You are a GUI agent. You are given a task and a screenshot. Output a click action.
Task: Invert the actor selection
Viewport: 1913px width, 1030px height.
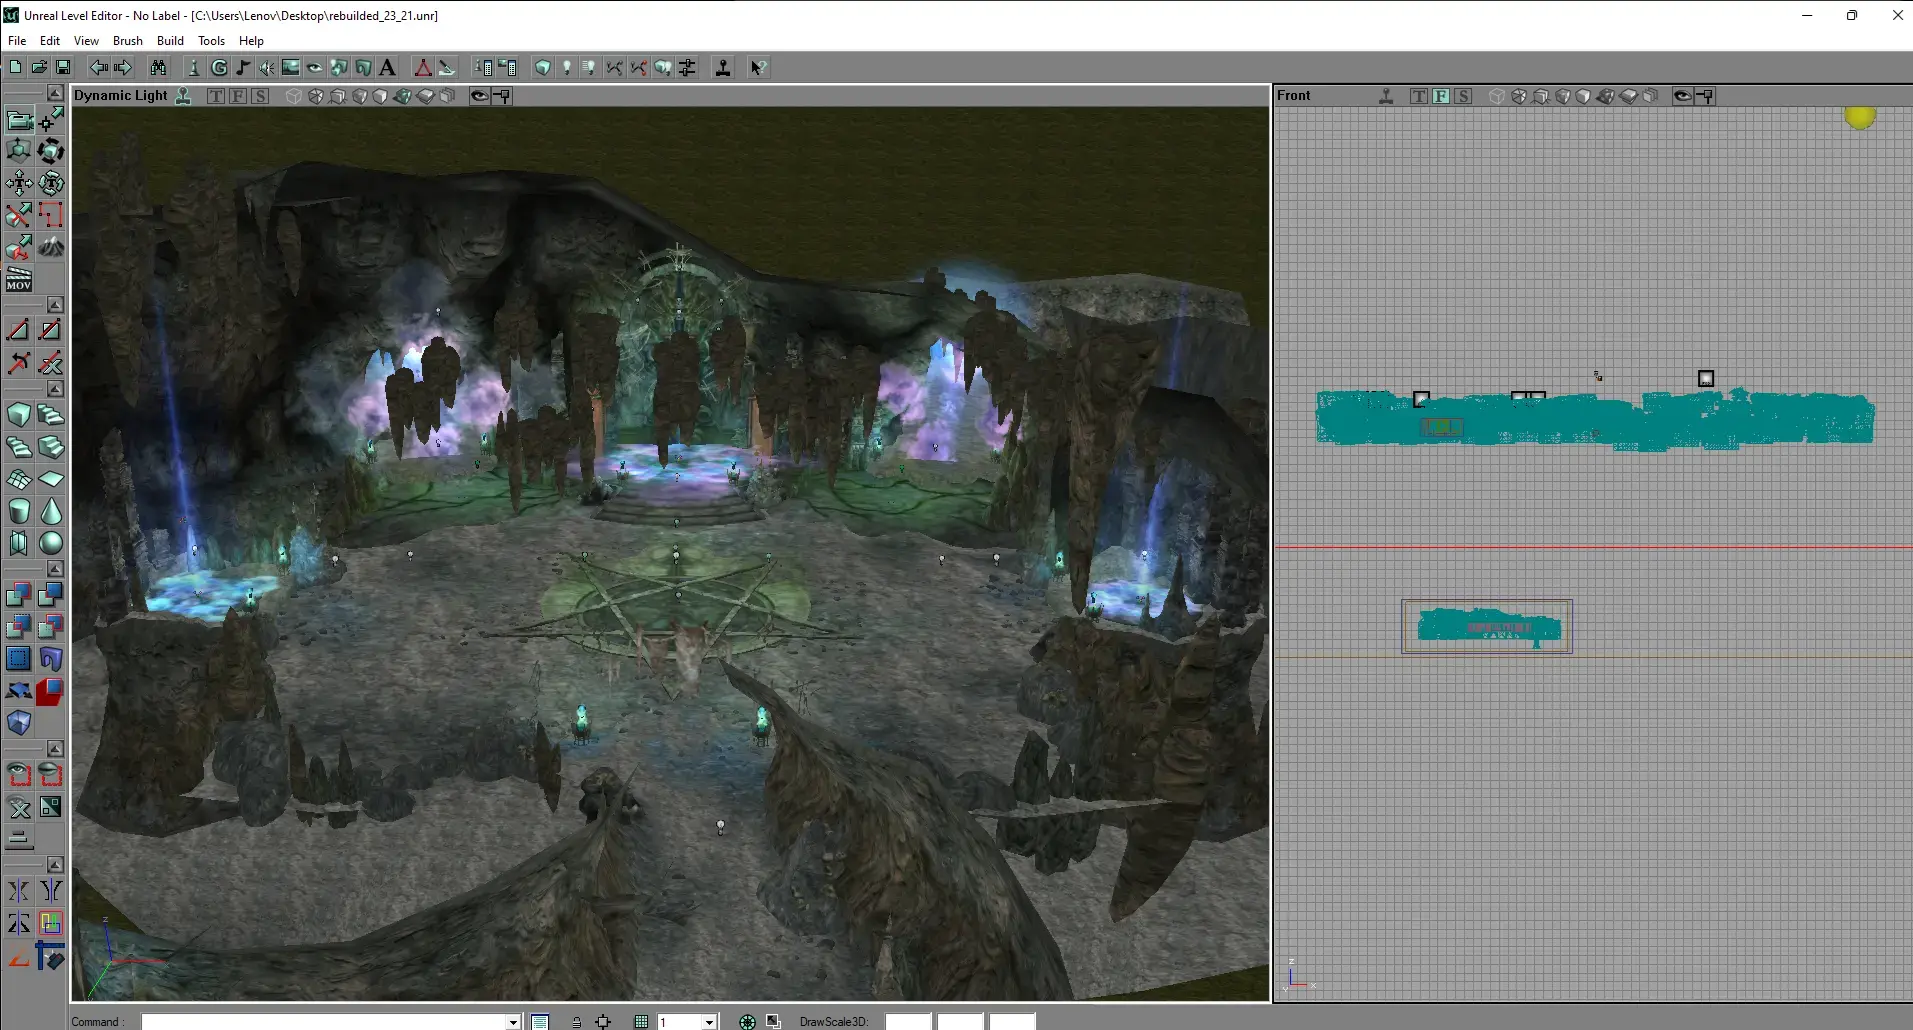pos(51,807)
